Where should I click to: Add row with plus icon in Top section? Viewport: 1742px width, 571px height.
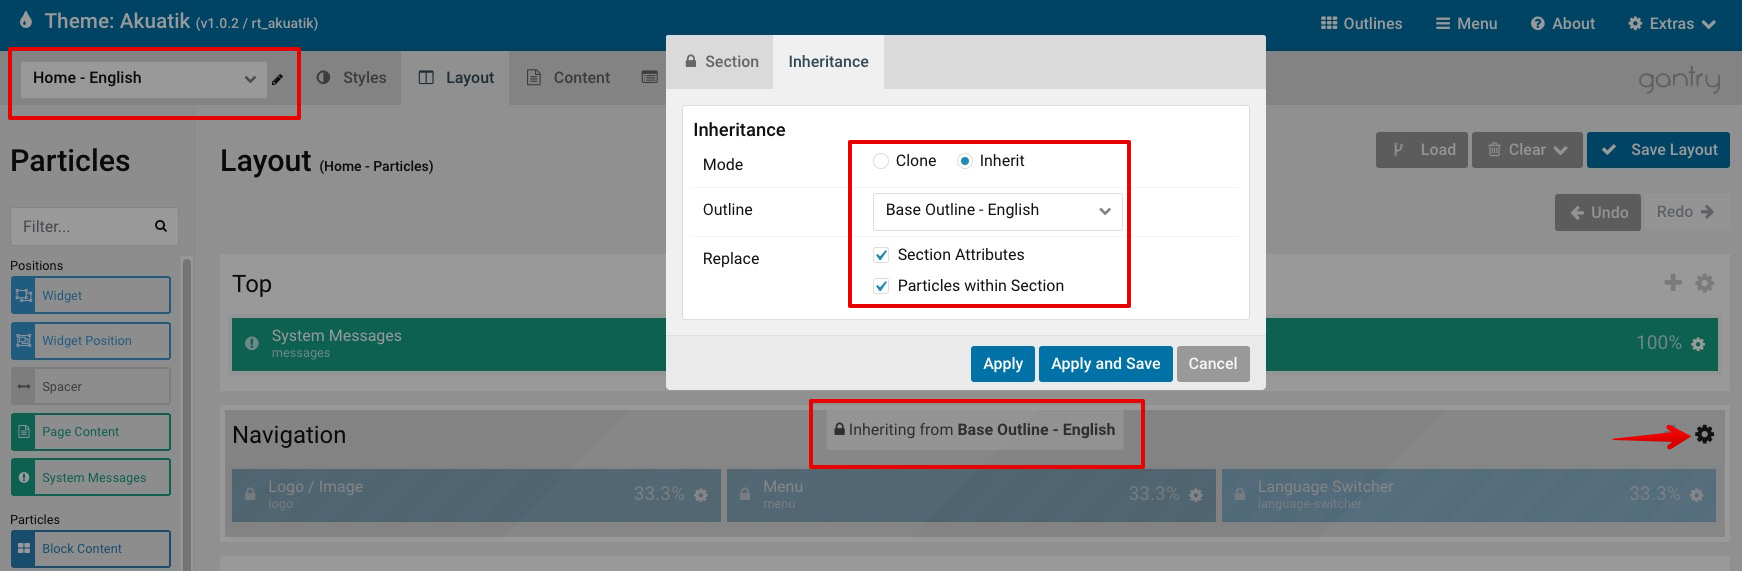click(1673, 283)
